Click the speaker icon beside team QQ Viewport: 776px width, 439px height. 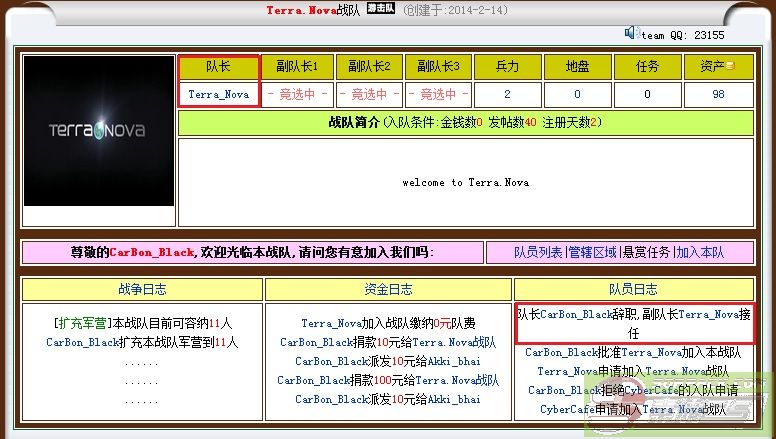coord(631,32)
